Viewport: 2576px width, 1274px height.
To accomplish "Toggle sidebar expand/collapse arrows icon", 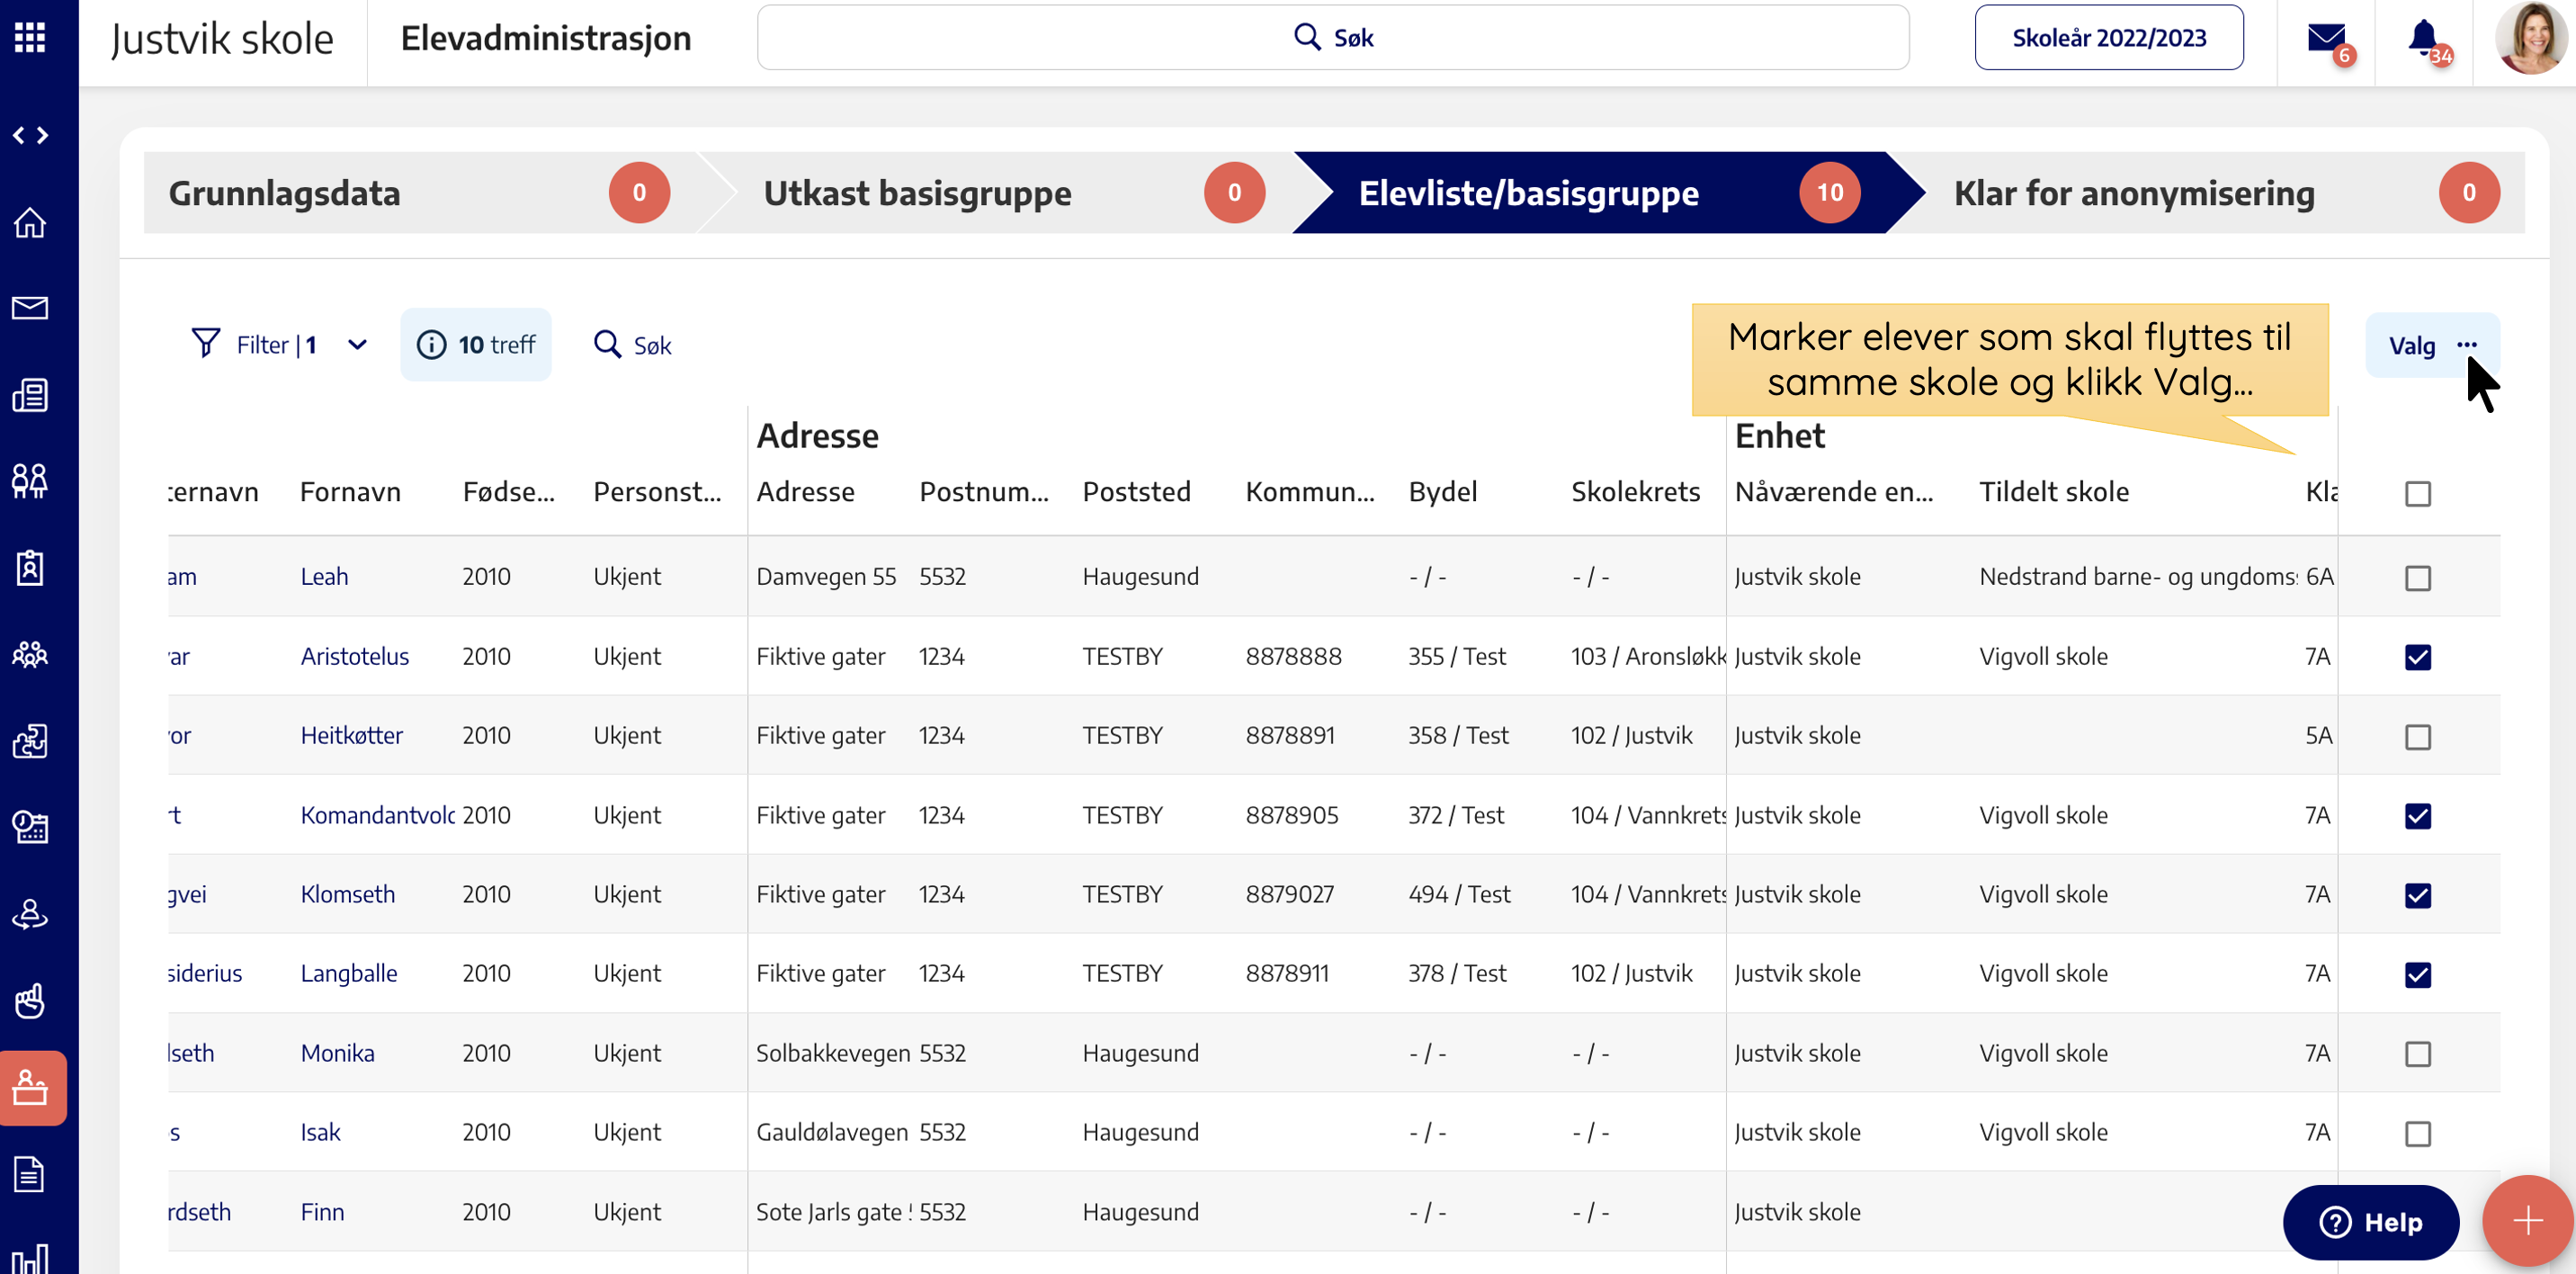I will point(30,135).
